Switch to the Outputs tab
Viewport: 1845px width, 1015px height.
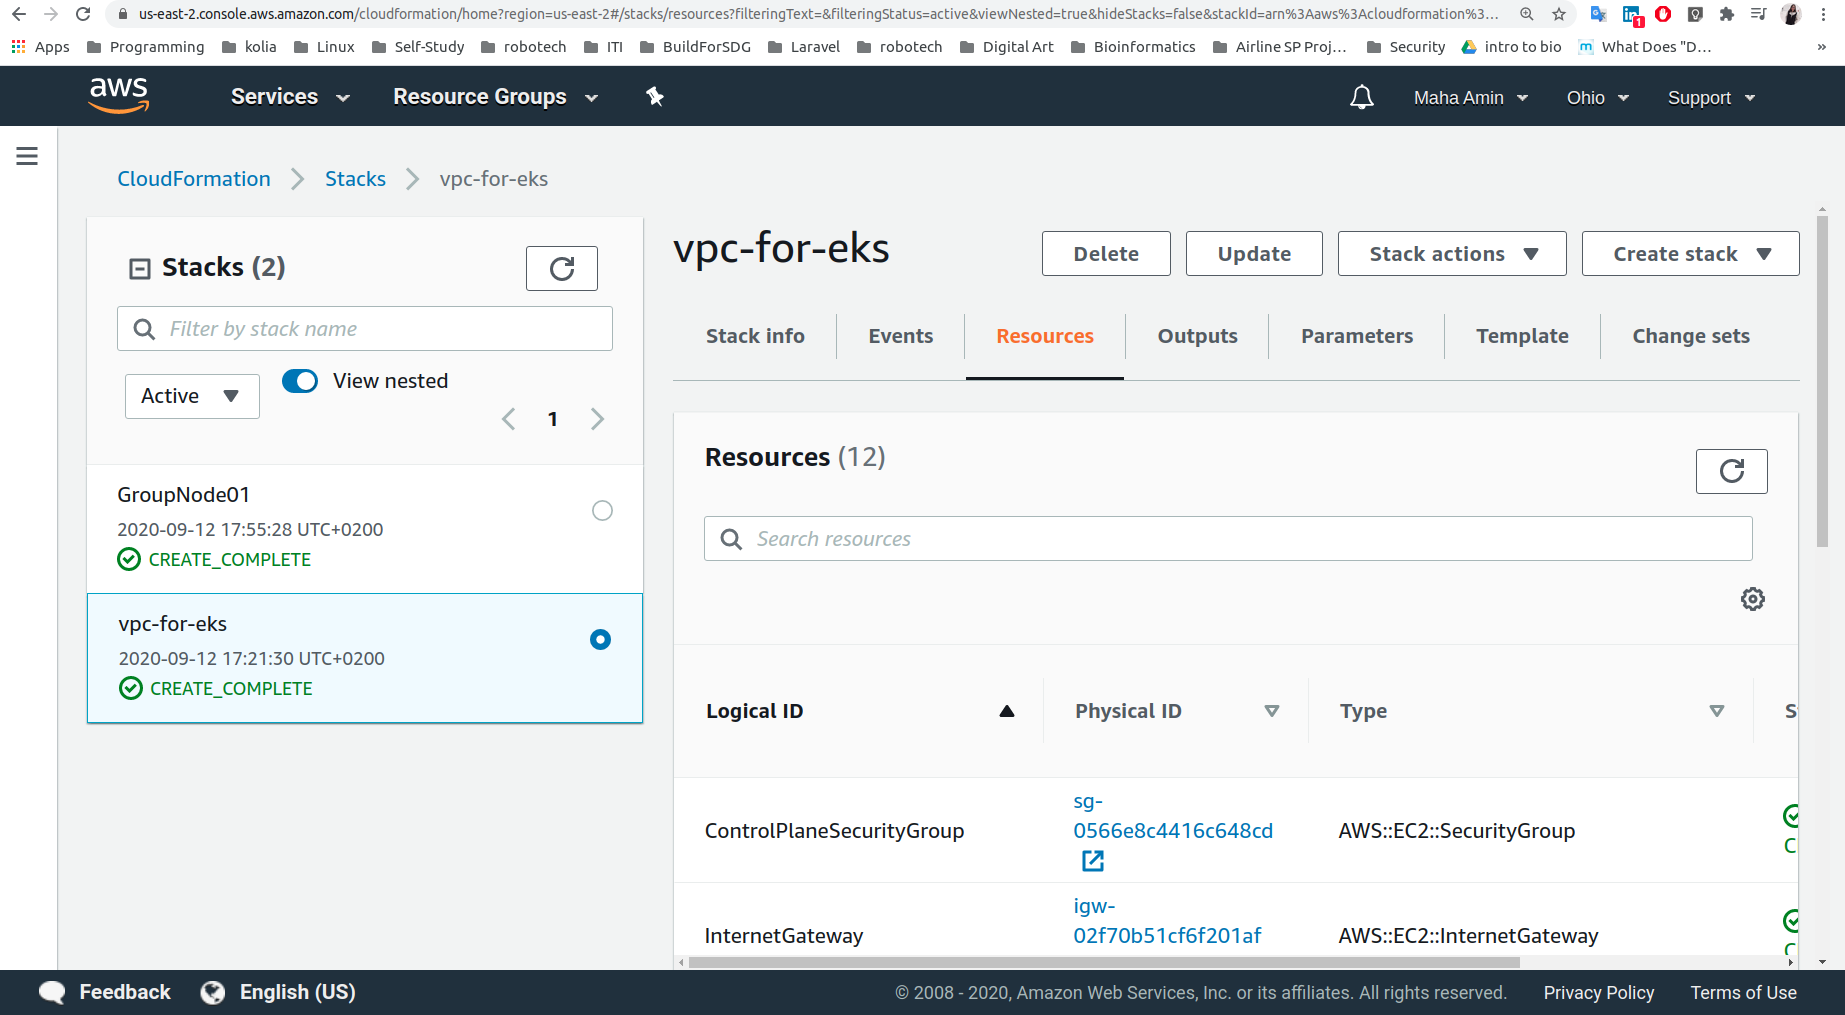[x=1197, y=336]
